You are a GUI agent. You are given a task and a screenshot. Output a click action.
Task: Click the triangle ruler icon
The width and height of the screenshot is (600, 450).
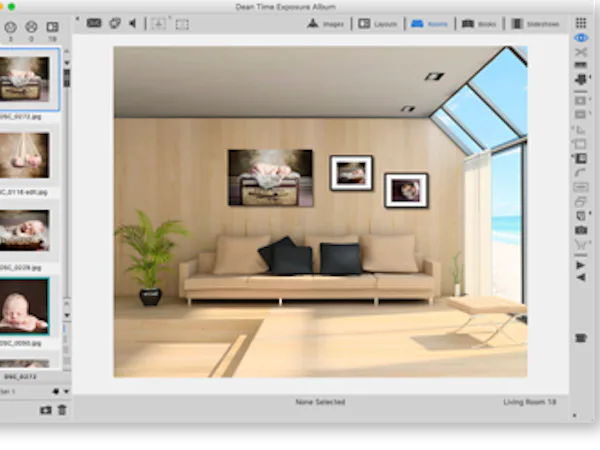[x=580, y=129]
